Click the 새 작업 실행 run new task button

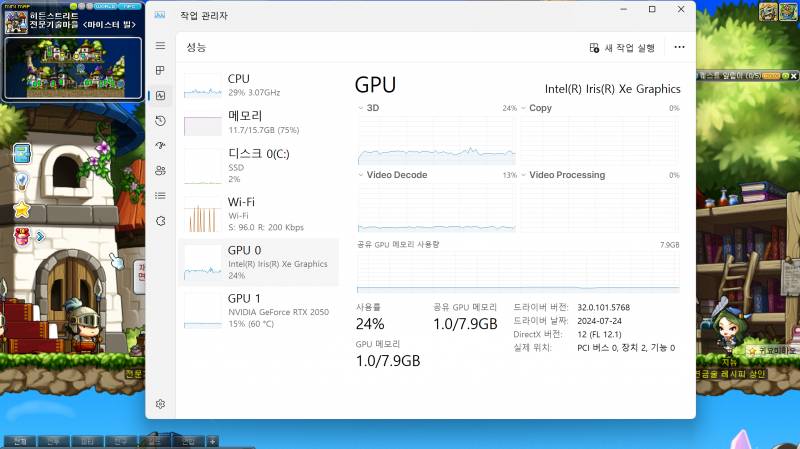[622, 47]
